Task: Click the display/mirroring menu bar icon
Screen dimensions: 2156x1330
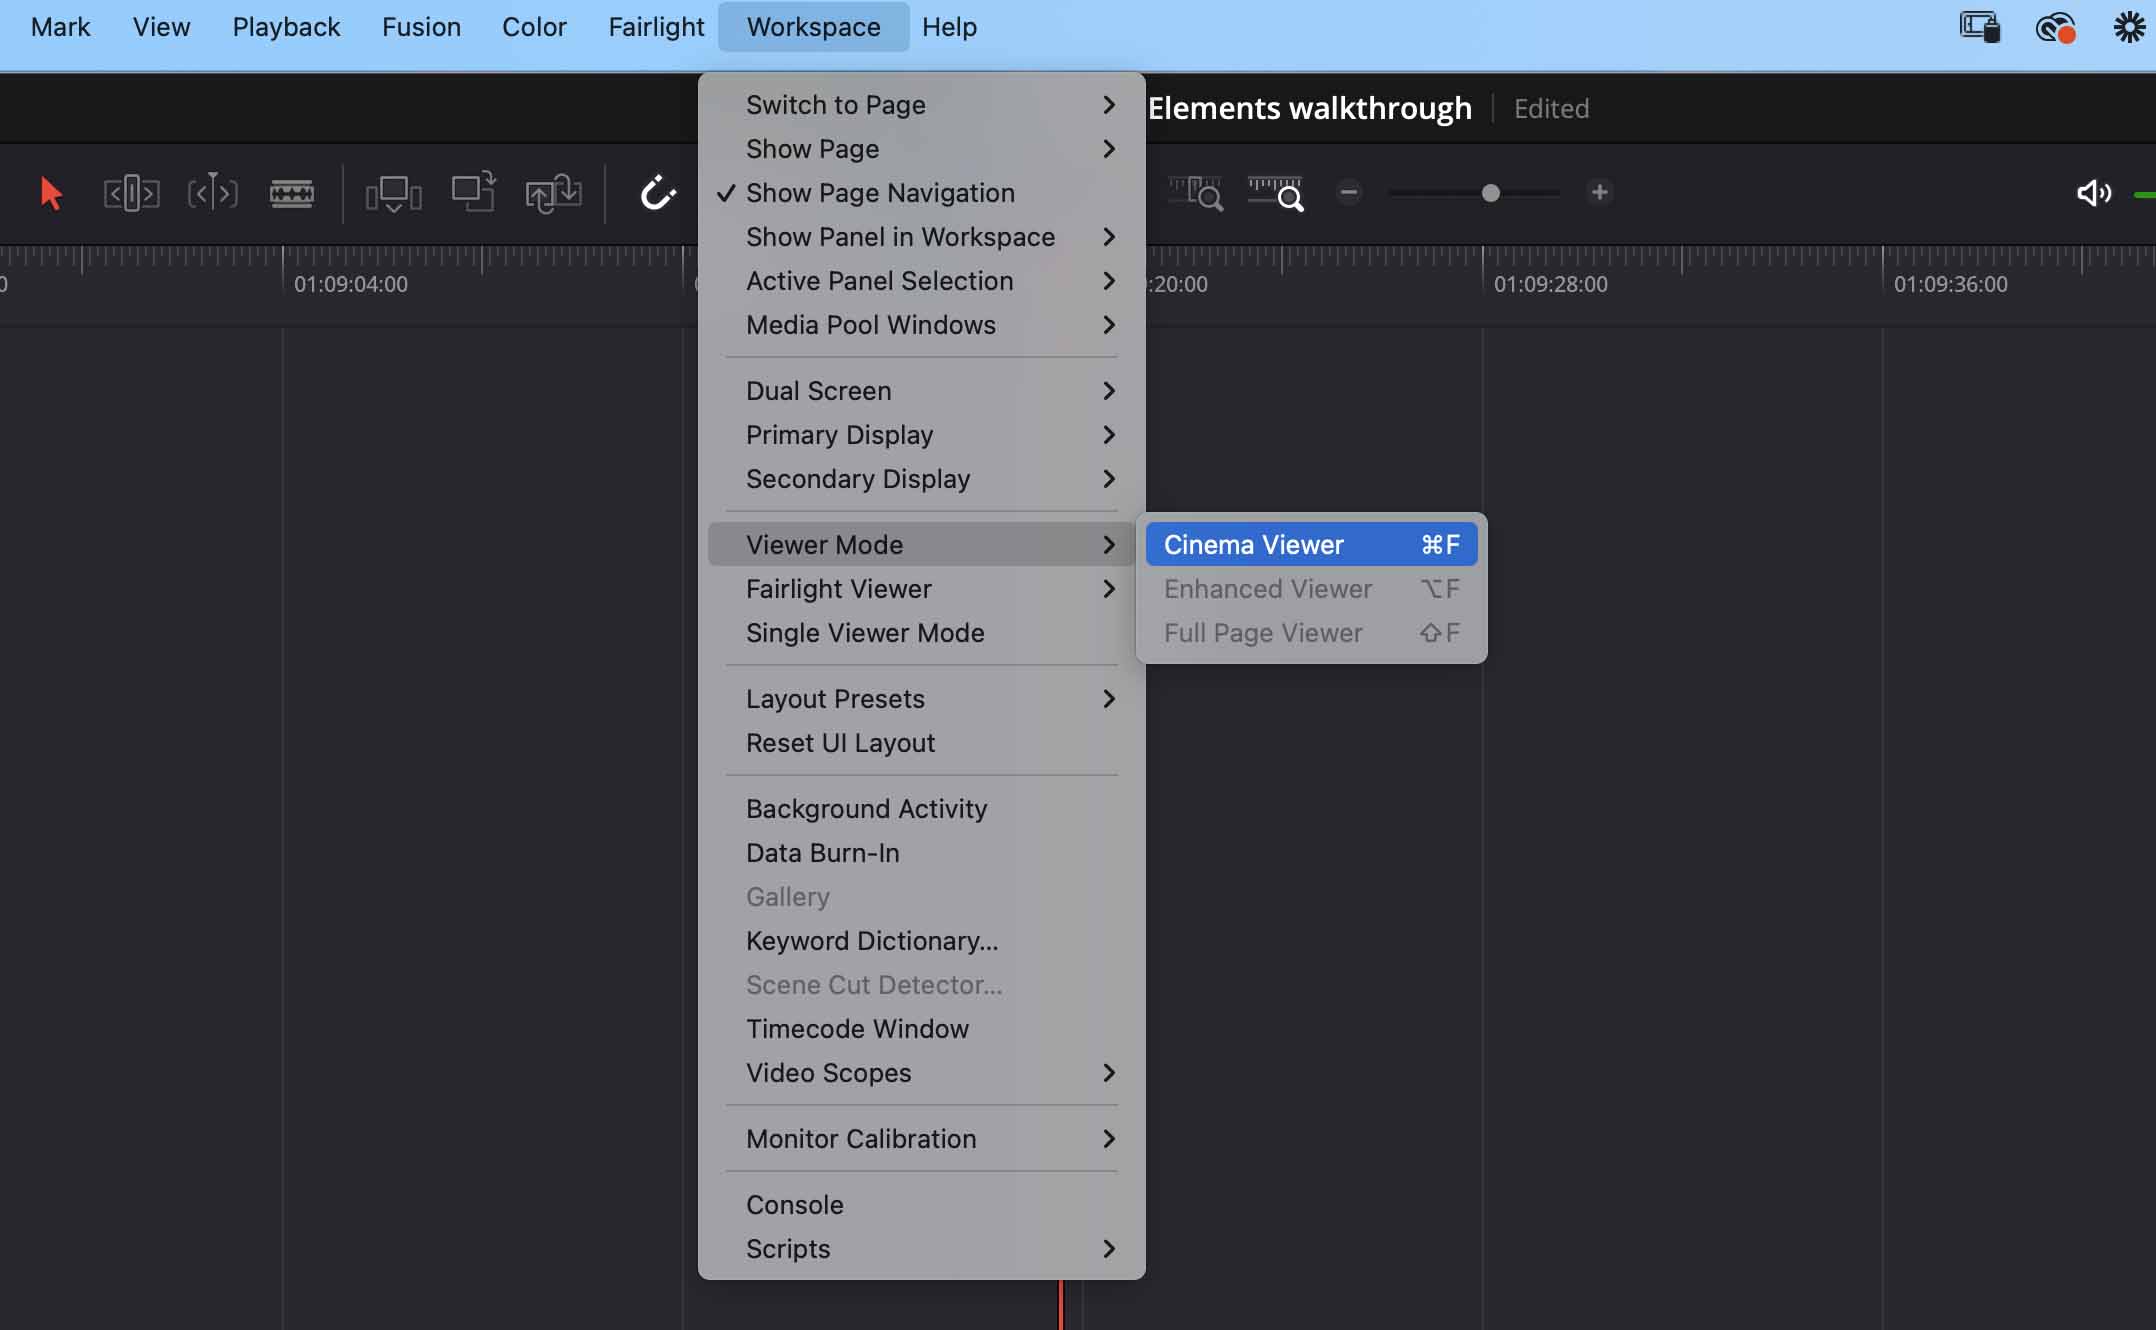Action: [x=1979, y=27]
